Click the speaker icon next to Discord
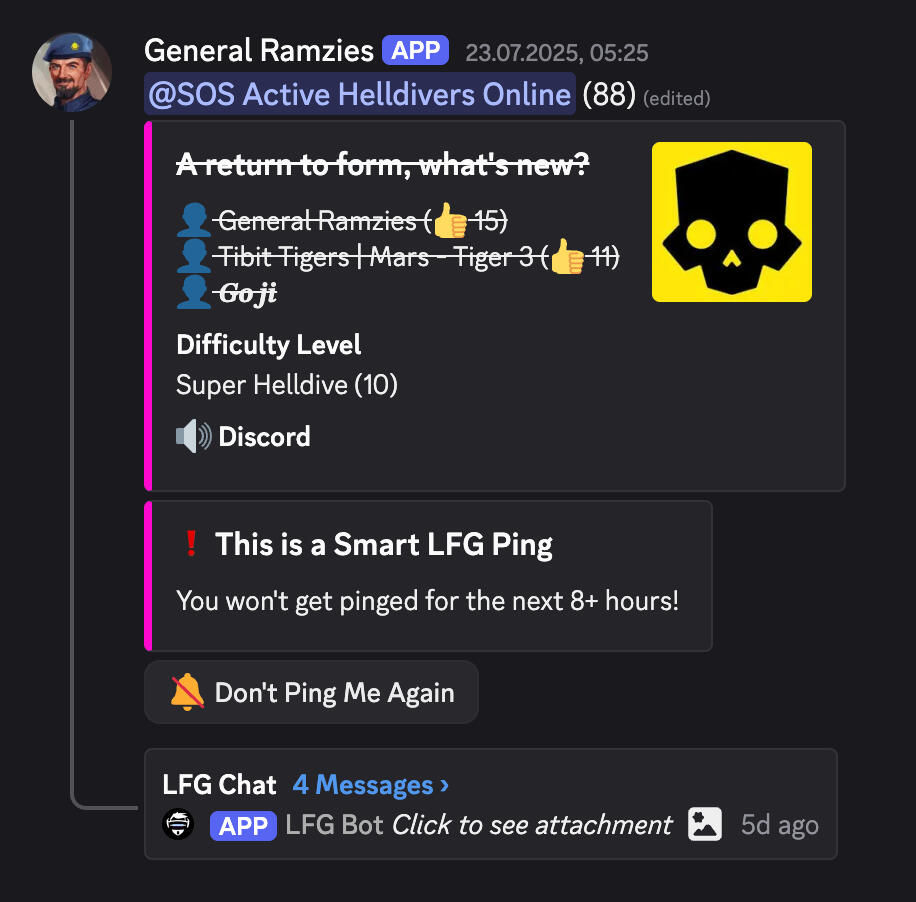916x902 pixels. tap(193, 436)
